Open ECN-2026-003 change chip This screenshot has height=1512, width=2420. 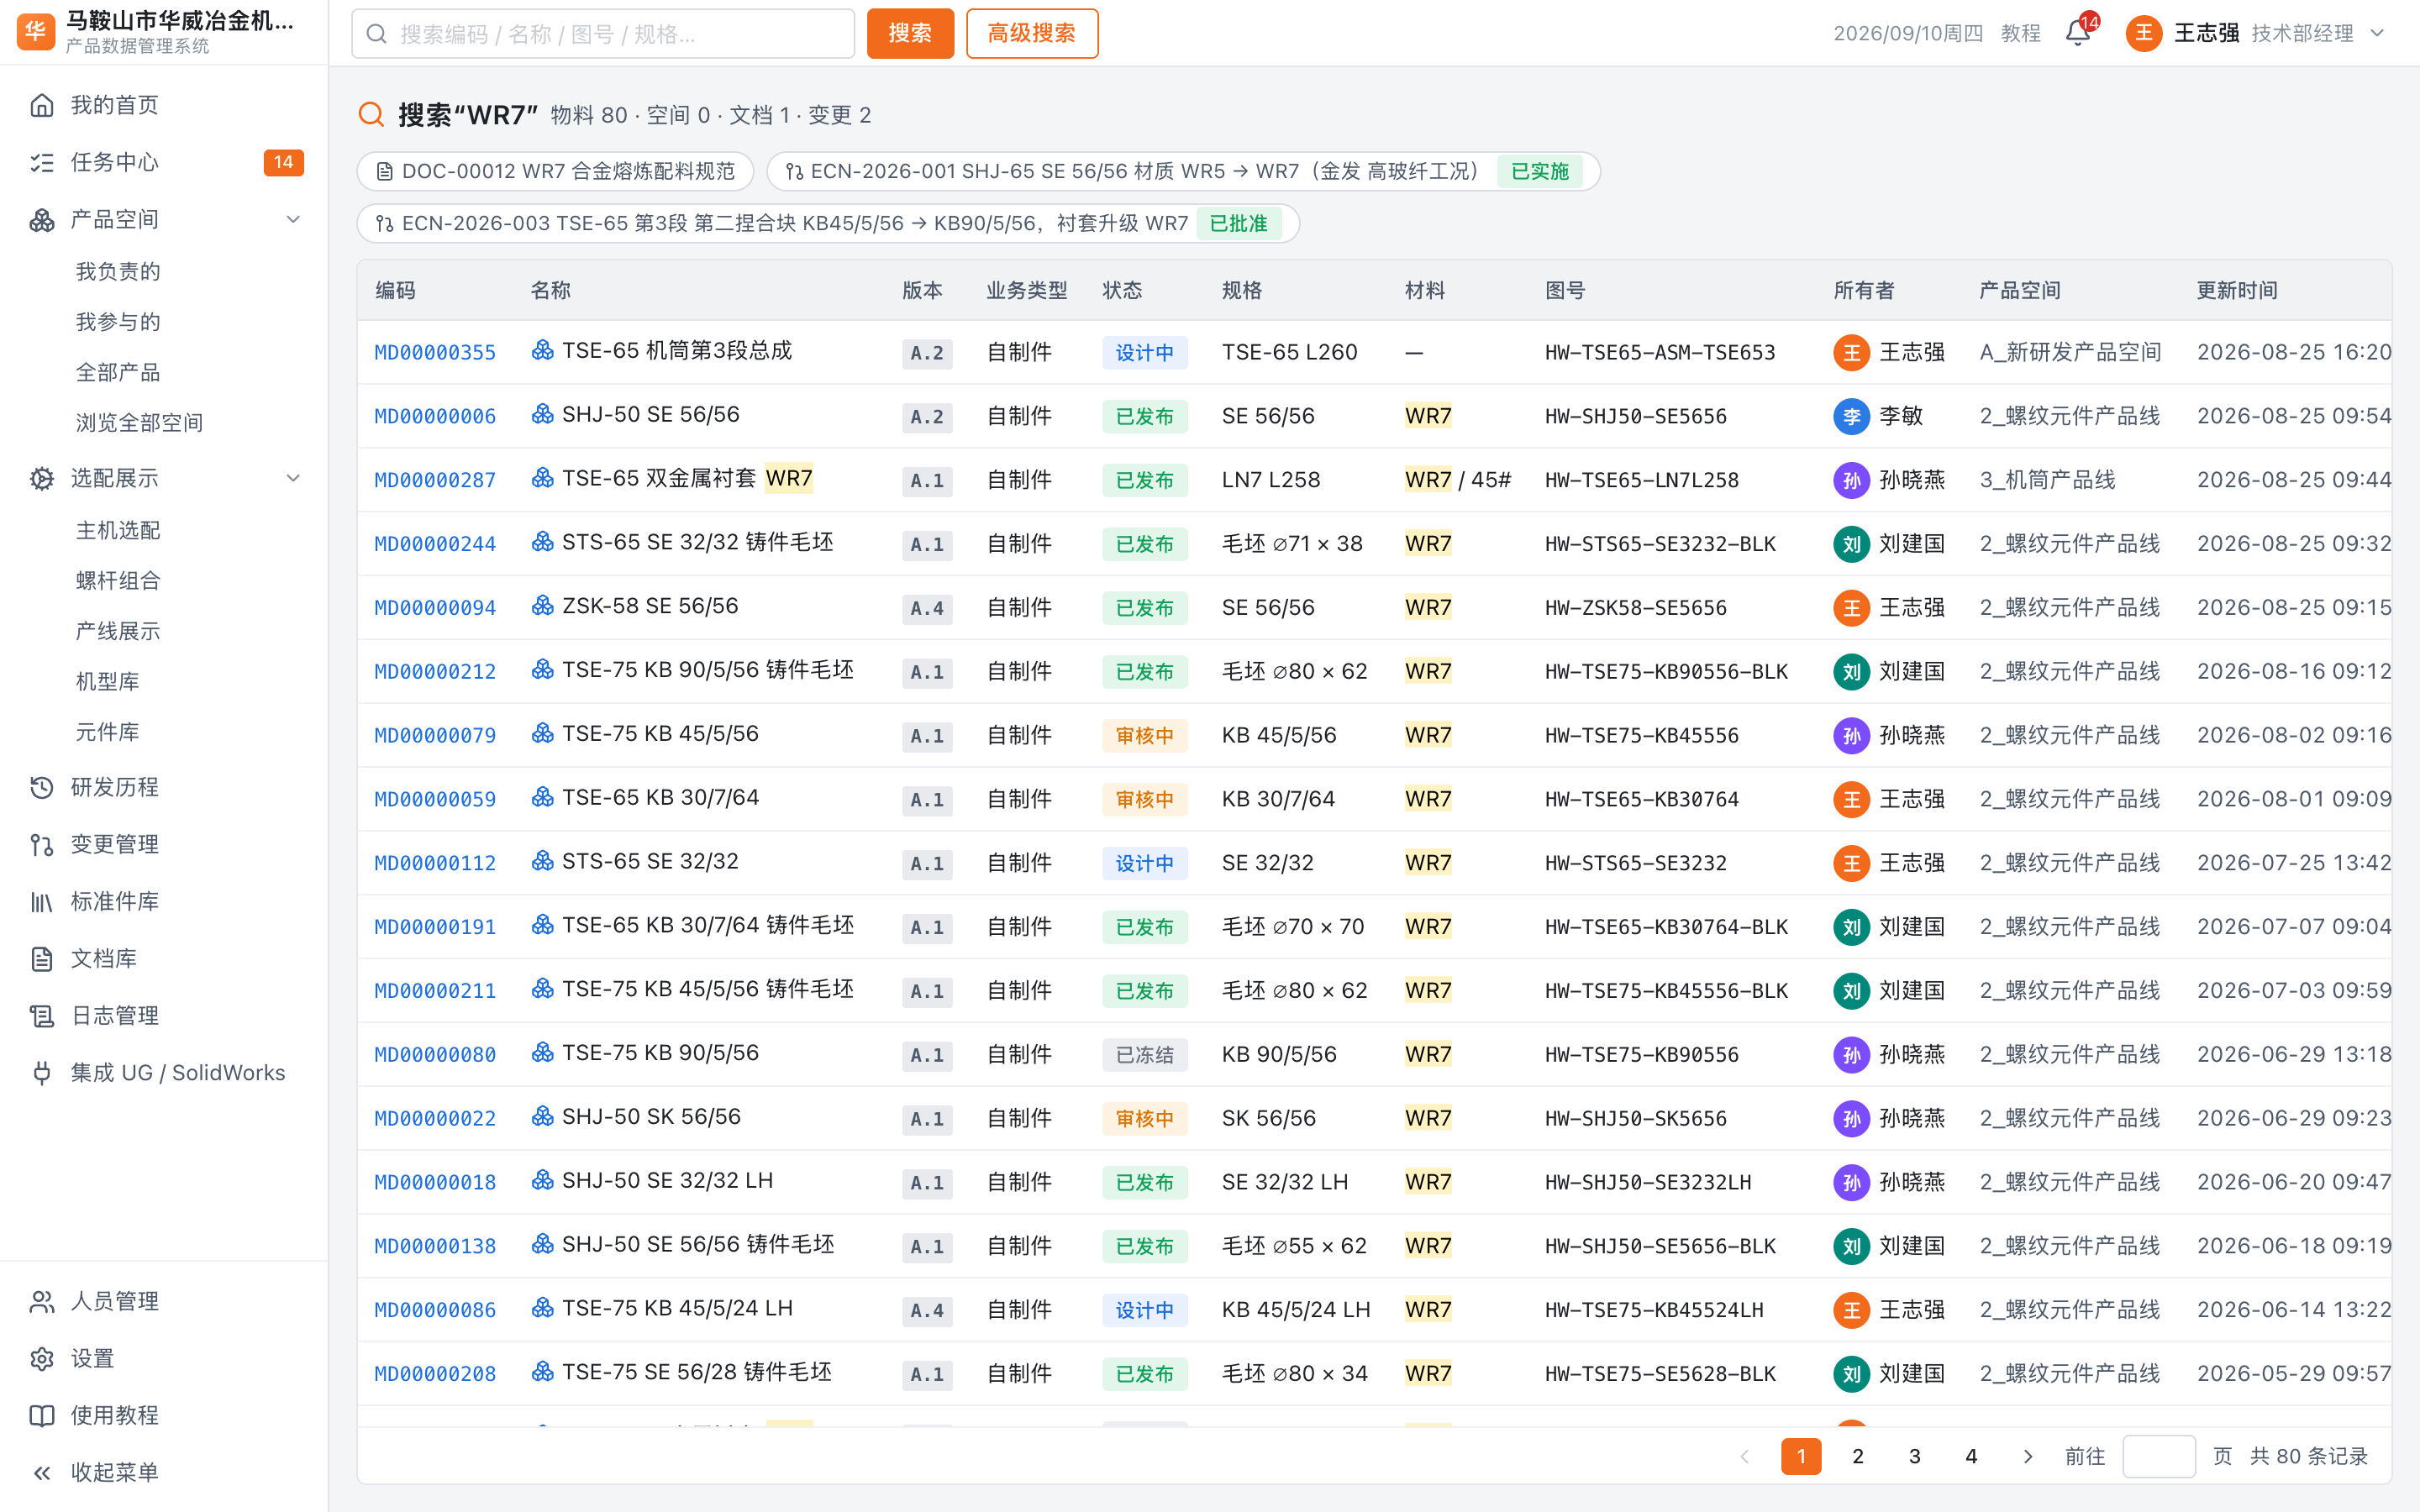click(x=828, y=223)
